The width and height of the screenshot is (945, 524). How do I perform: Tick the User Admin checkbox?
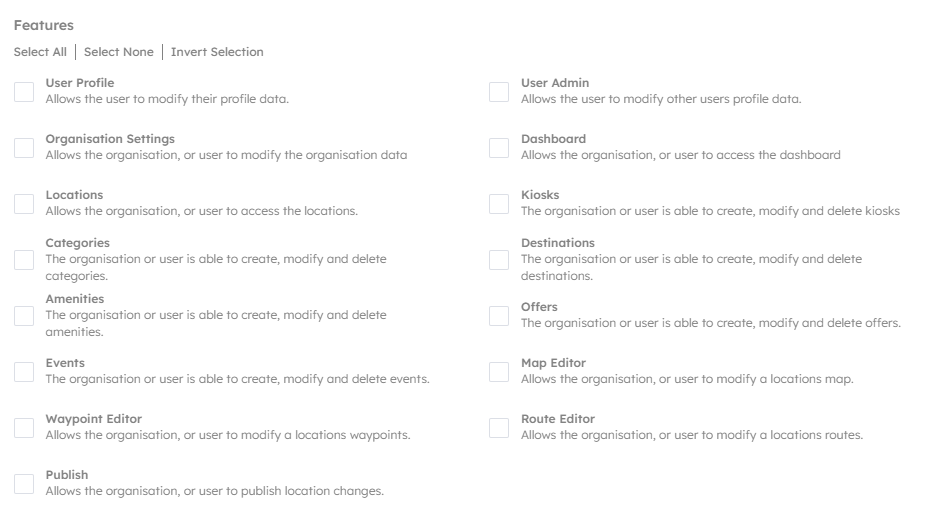(x=499, y=92)
